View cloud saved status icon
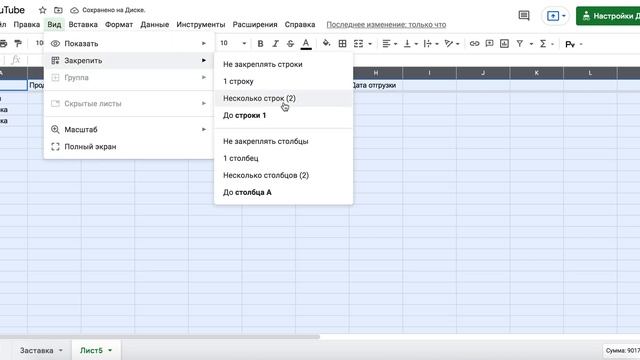 [x=74, y=10]
